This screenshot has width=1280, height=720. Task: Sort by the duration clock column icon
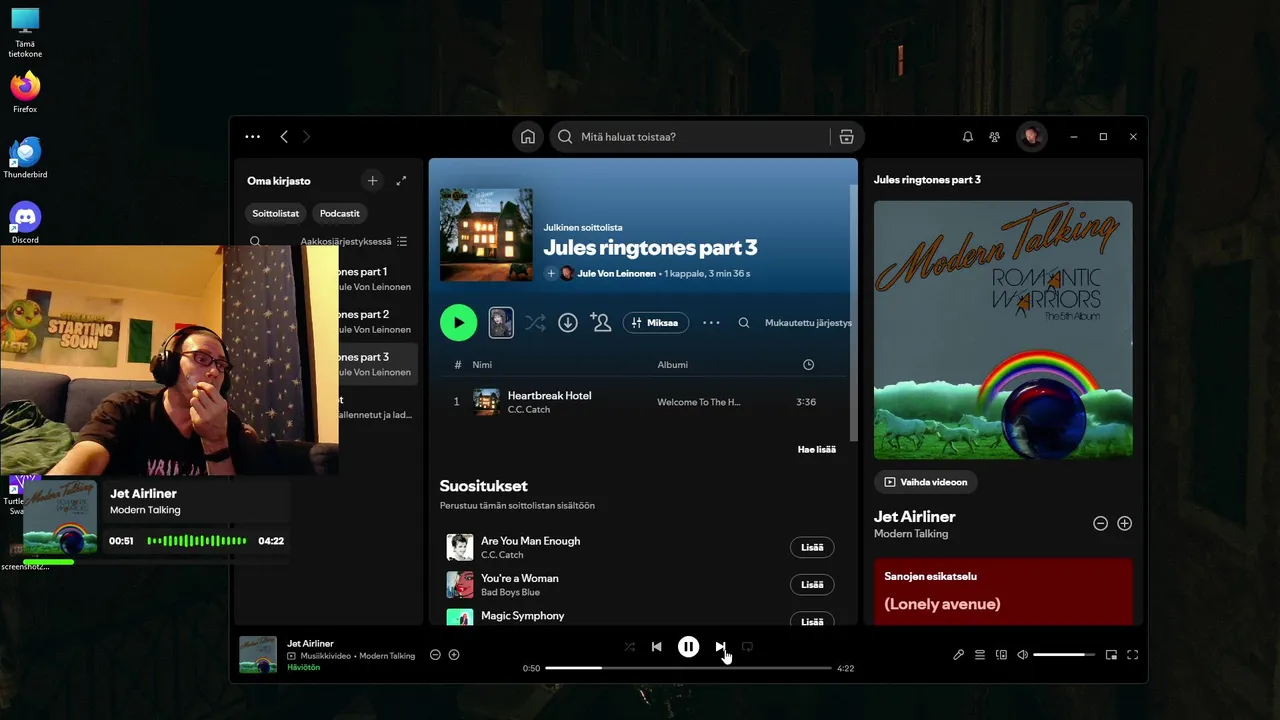pyautogui.click(x=808, y=365)
